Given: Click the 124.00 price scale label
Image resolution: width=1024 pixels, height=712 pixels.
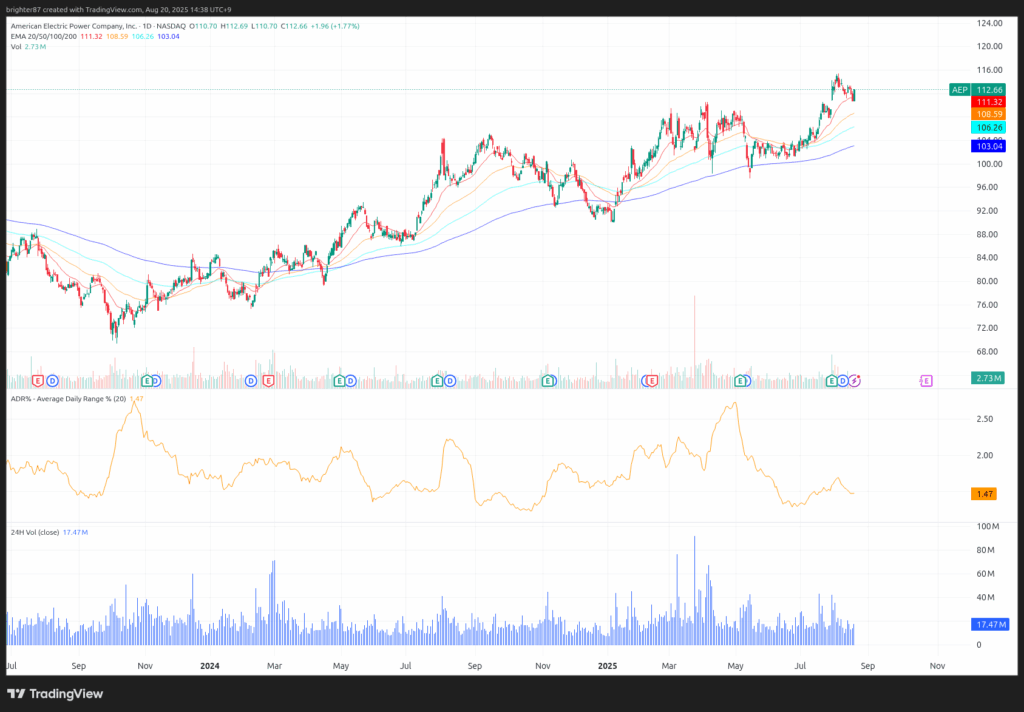Looking at the screenshot, I should click(989, 23).
